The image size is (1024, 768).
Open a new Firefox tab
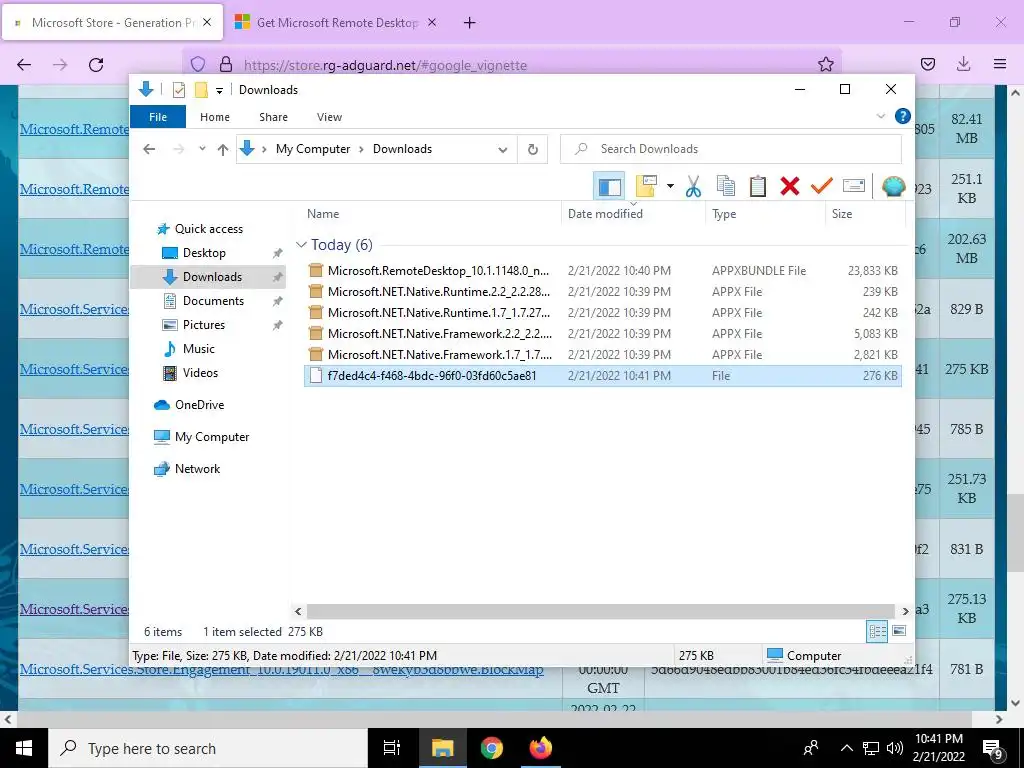pos(469,23)
